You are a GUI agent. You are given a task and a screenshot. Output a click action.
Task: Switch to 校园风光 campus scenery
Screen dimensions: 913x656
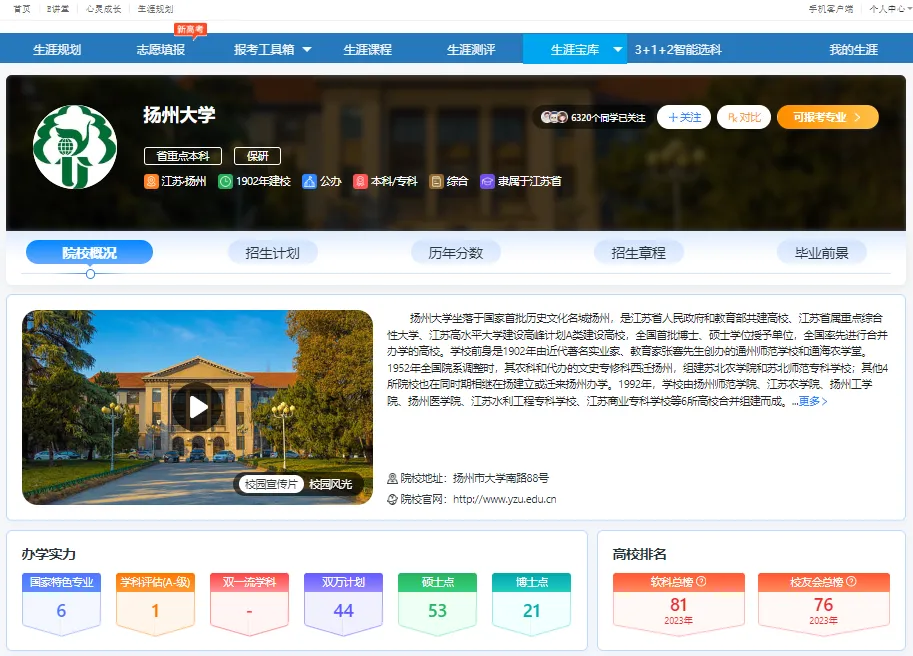point(331,484)
